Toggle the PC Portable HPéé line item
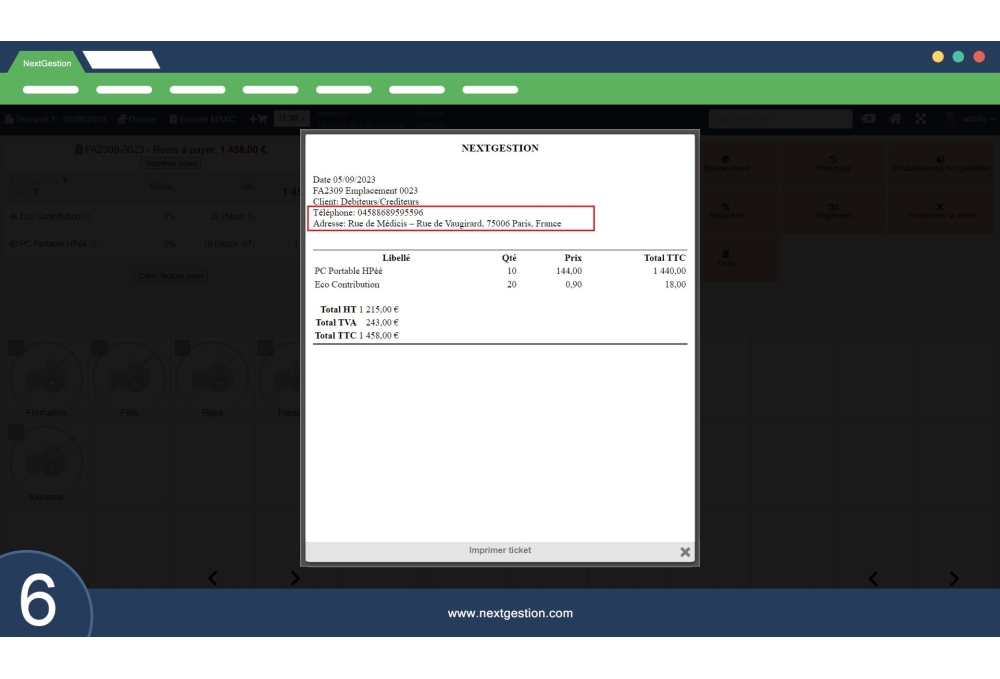Viewport: 1000px width, 679px height. [x=51, y=244]
